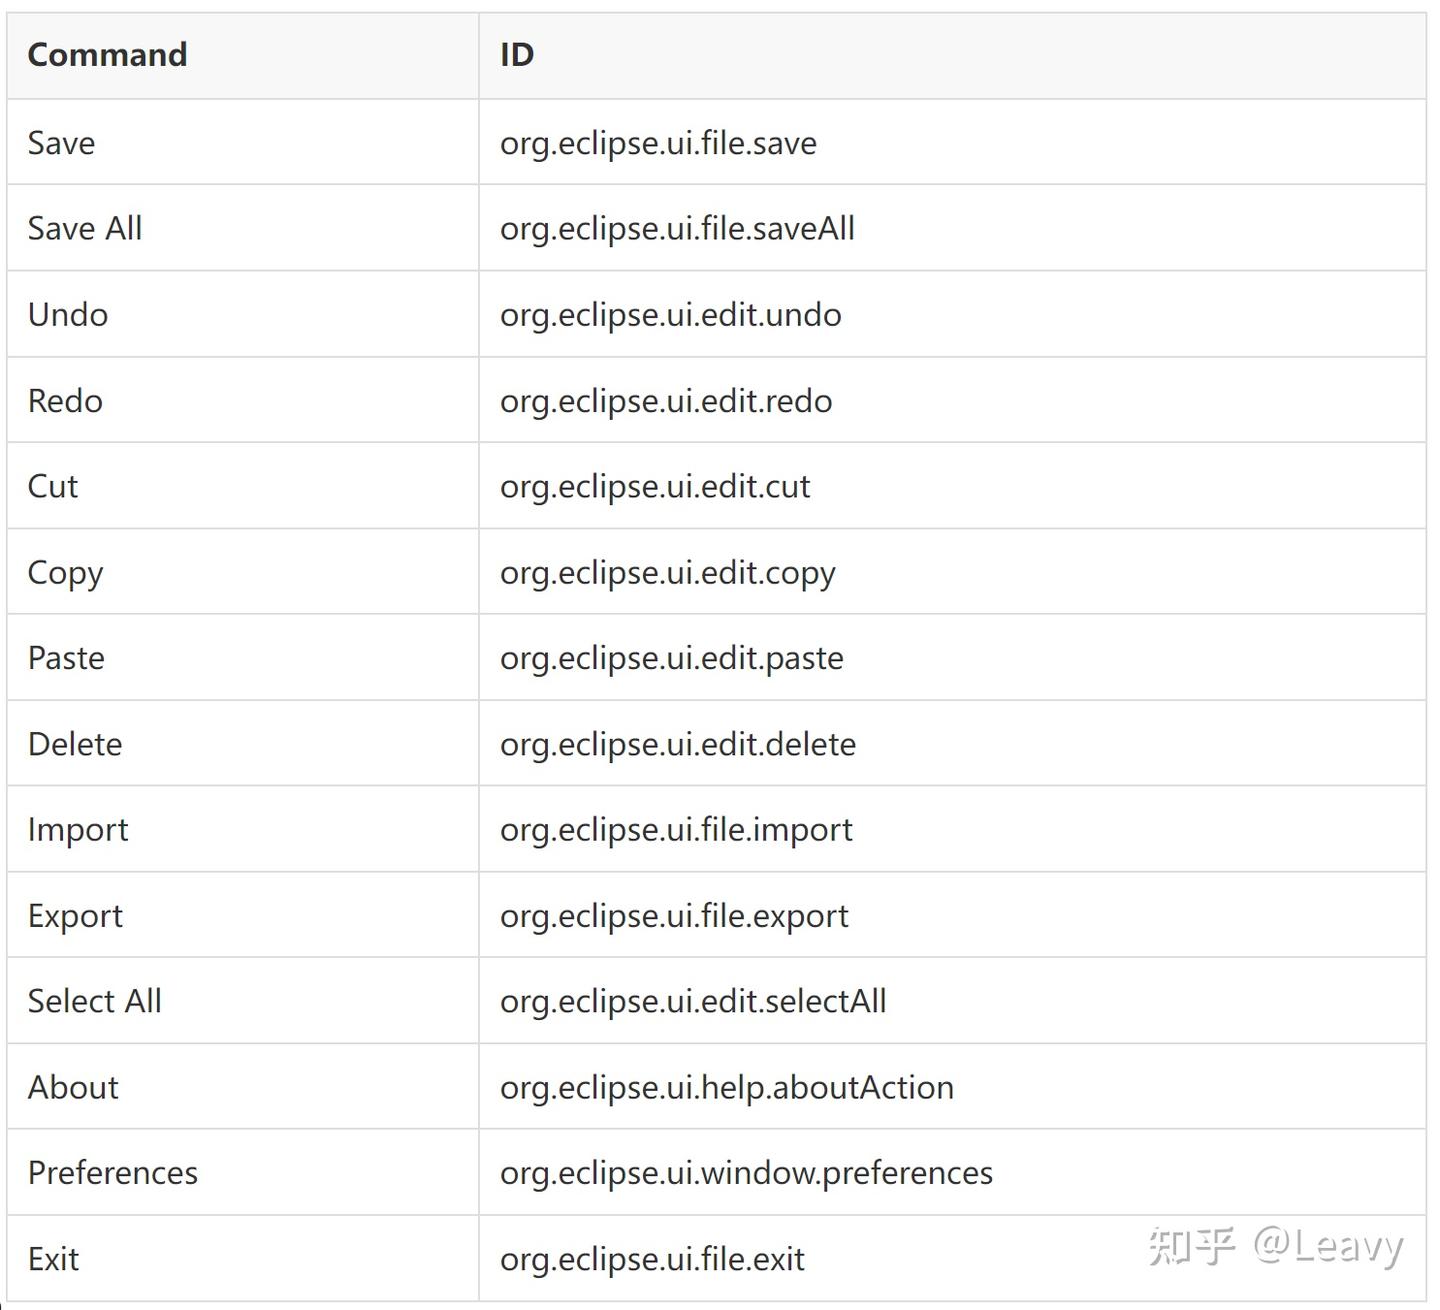Click the org.eclipse.ui.help.aboutAction ID

point(727,1087)
